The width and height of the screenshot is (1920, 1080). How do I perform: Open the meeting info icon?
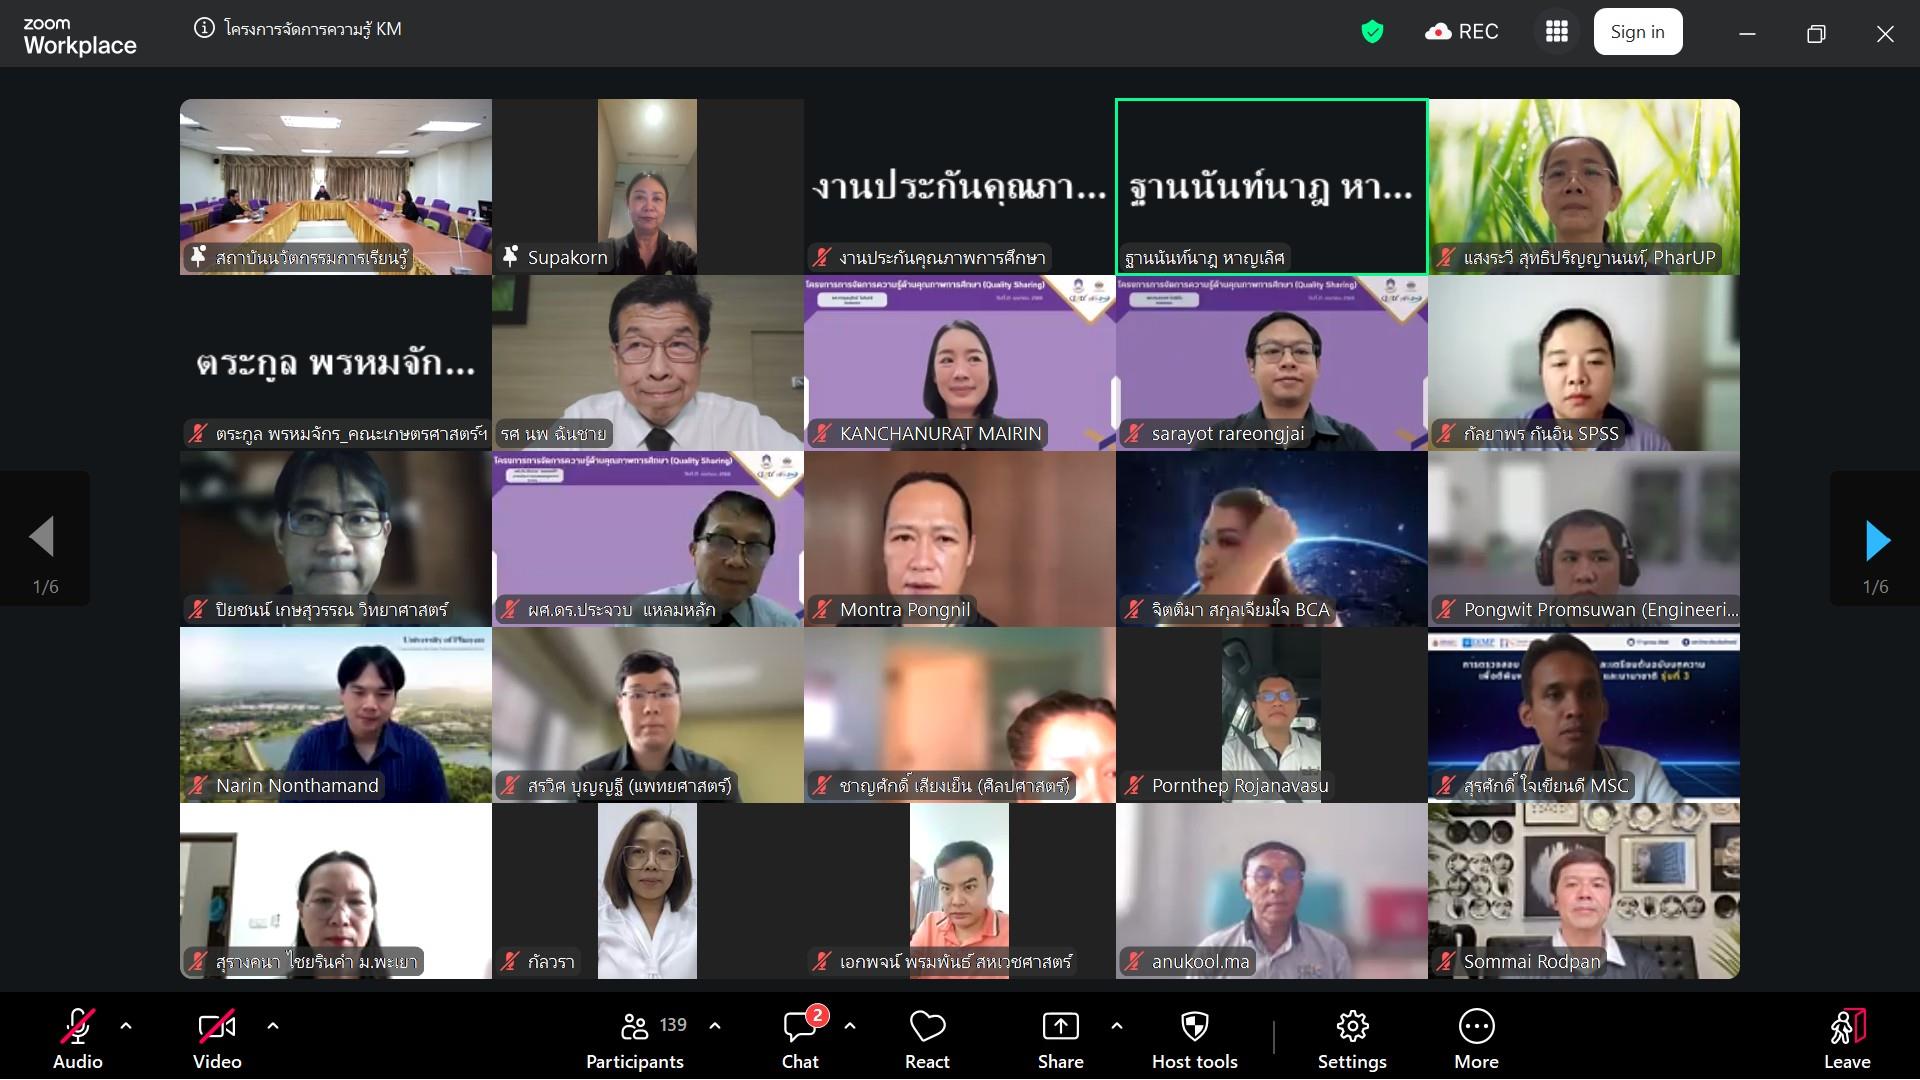[204, 29]
